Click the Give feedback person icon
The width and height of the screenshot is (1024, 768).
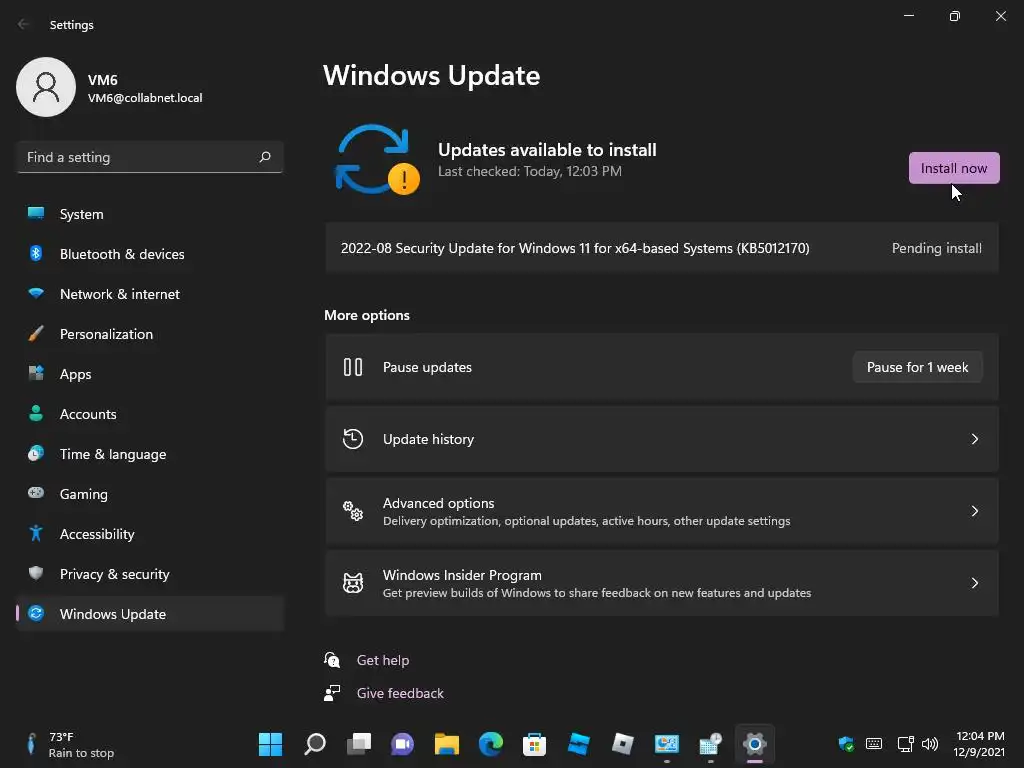point(332,693)
